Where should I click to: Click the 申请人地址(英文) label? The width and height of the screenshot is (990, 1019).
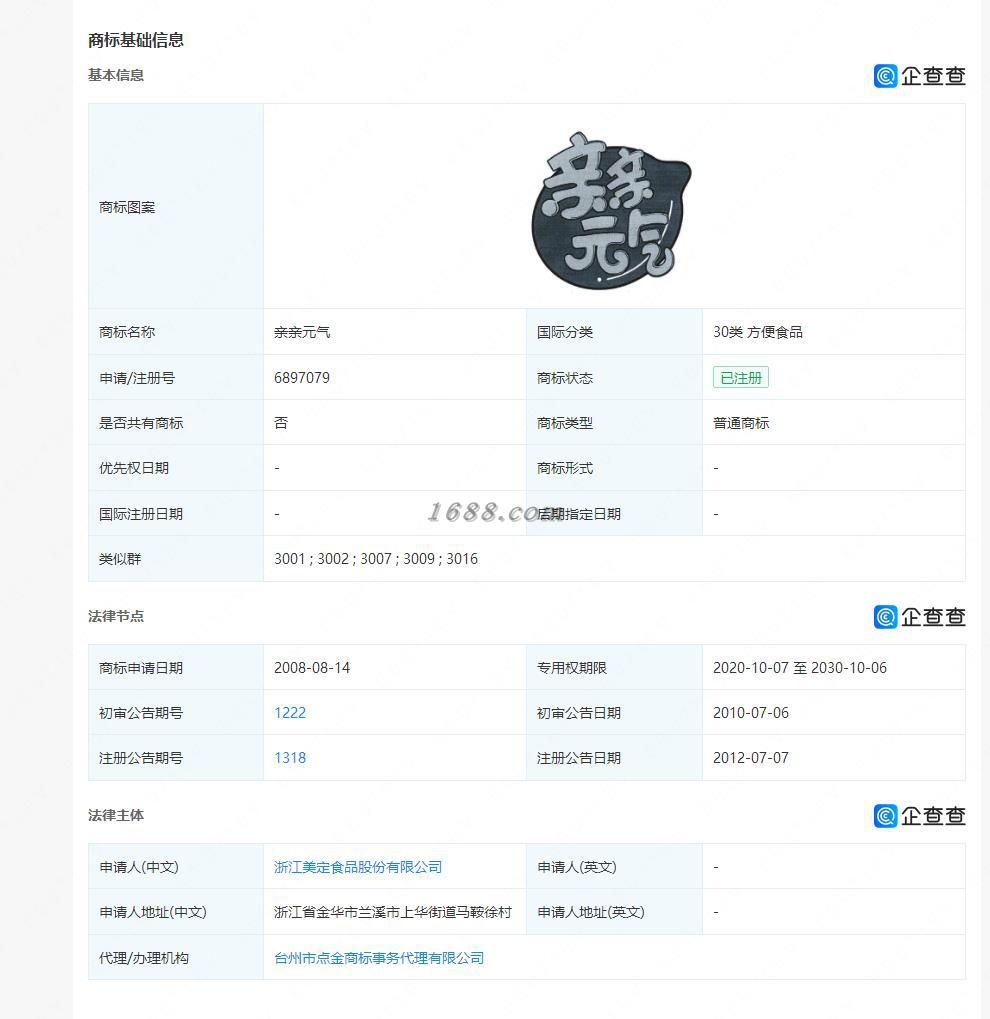point(590,912)
